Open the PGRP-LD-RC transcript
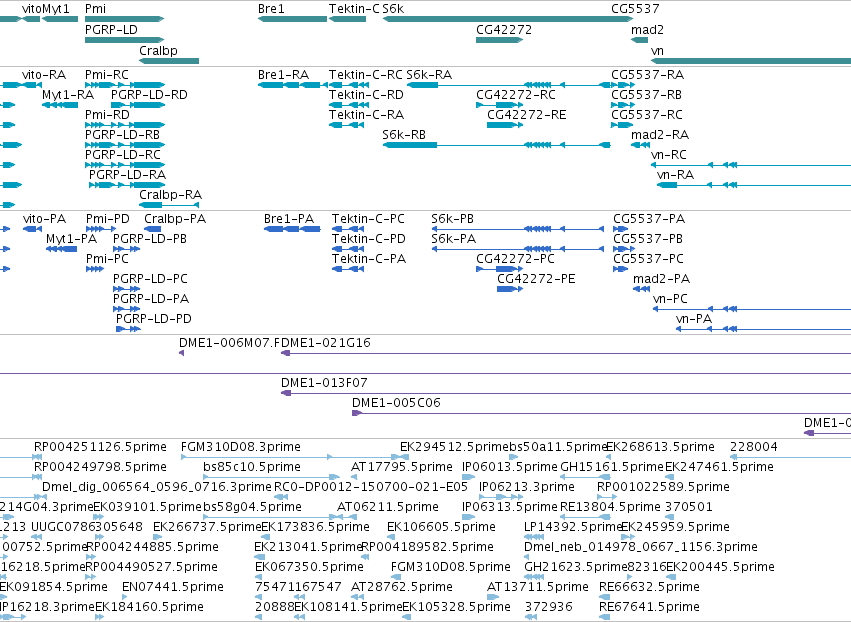This screenshot has width=851, height=622. pyautogui.click(x=125, y=165)
